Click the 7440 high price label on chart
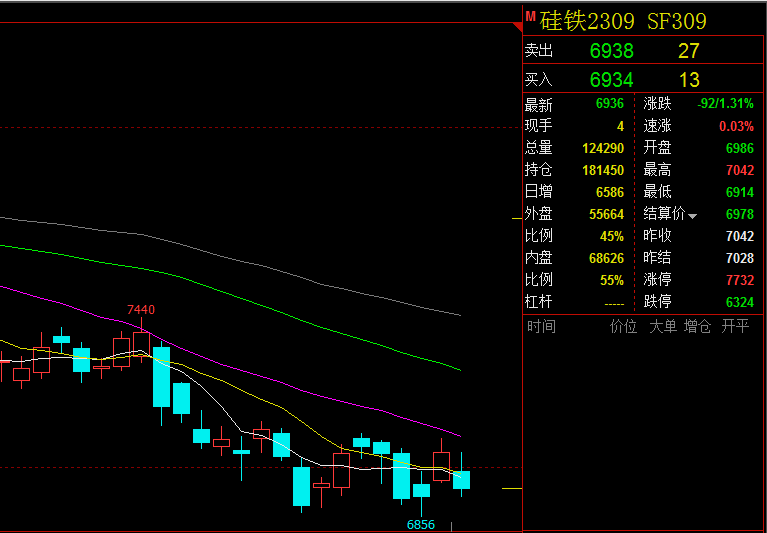 [141, 310]
